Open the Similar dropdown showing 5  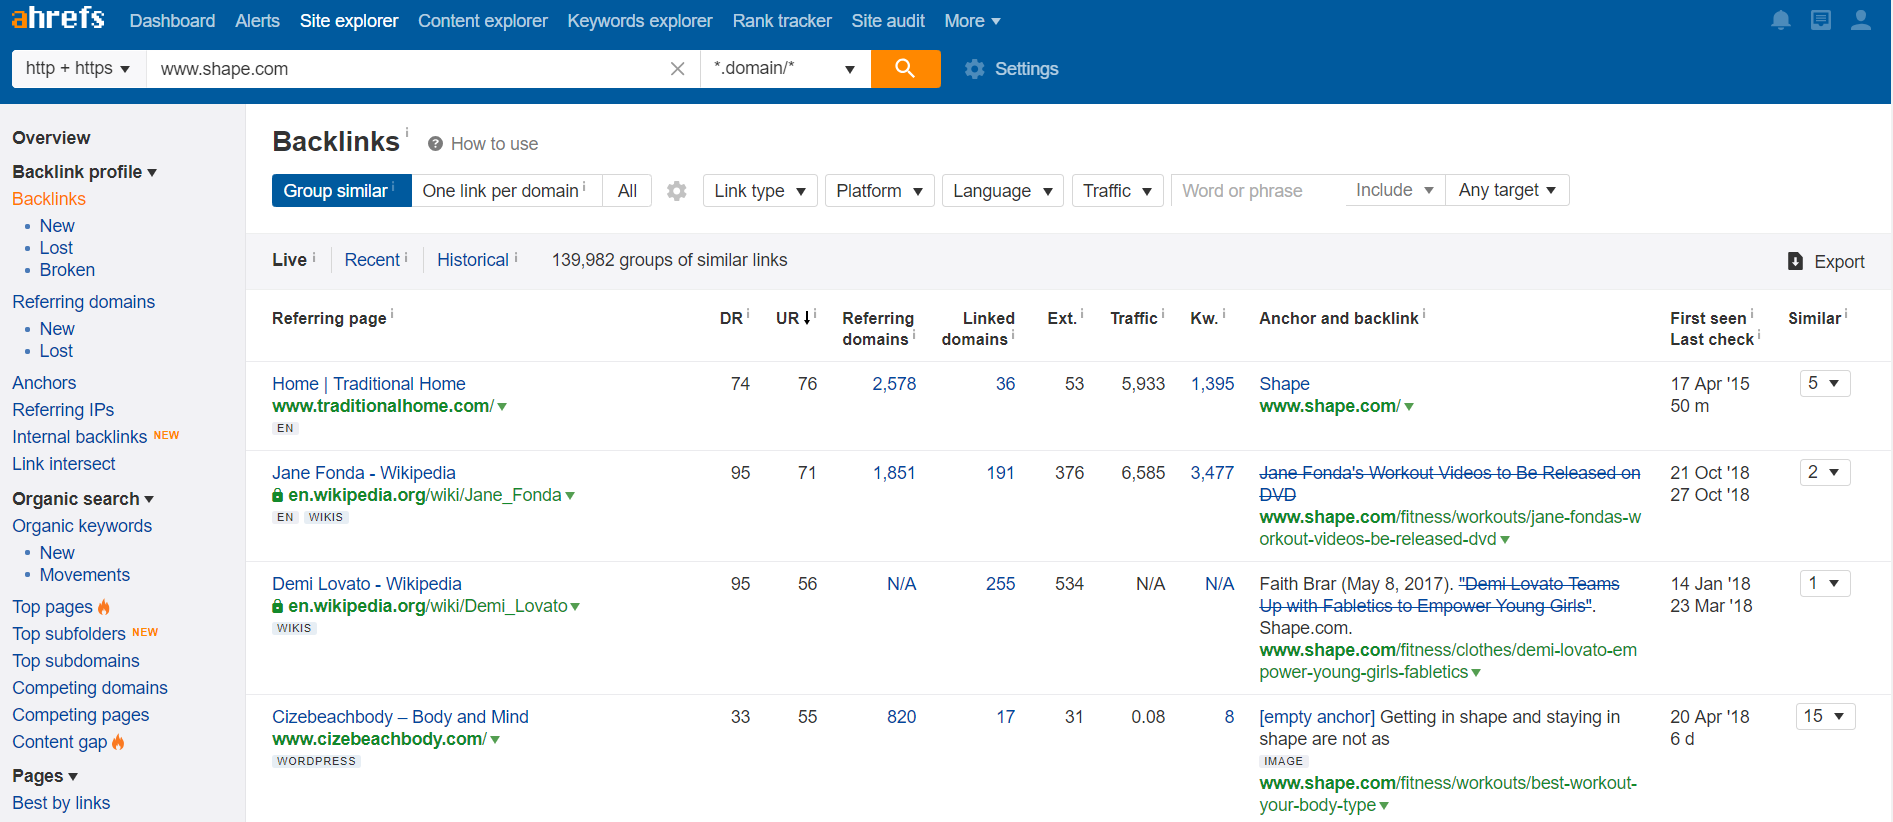1825,383
